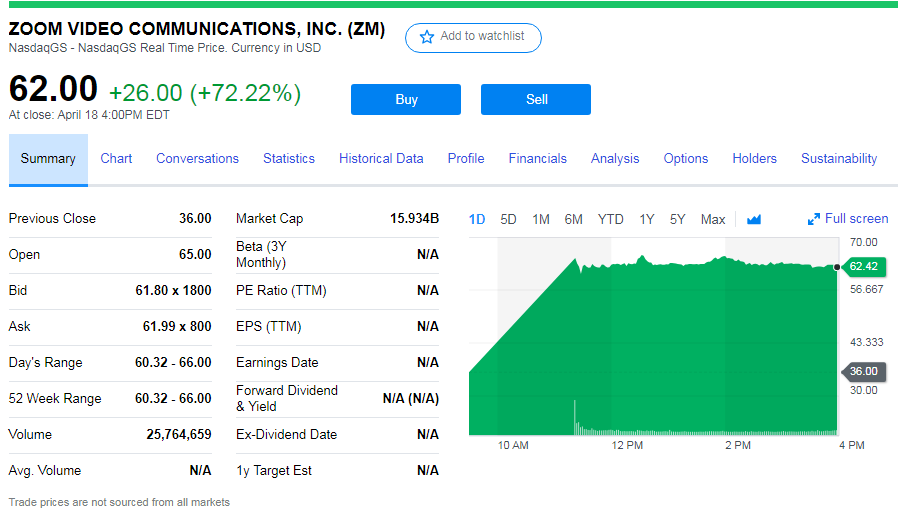Image resolution: width=898 pixels, height=519 pixels.
Task: Select the 1Y chart range
Action: [x=647, y=219]
